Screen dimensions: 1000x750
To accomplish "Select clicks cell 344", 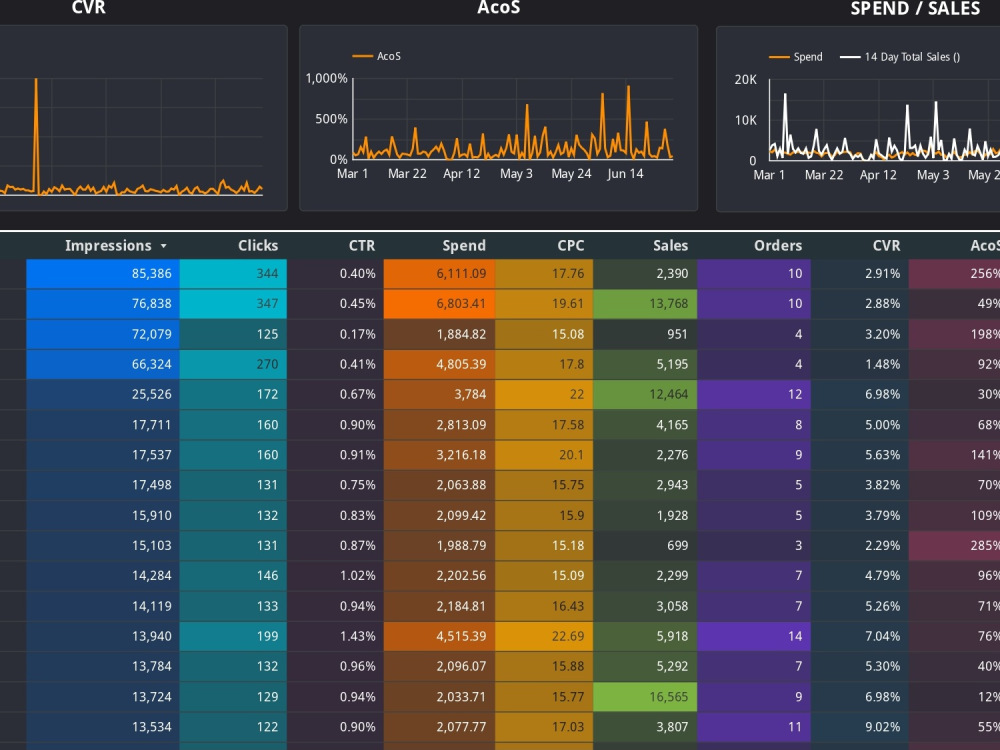I will pos(233,274).
